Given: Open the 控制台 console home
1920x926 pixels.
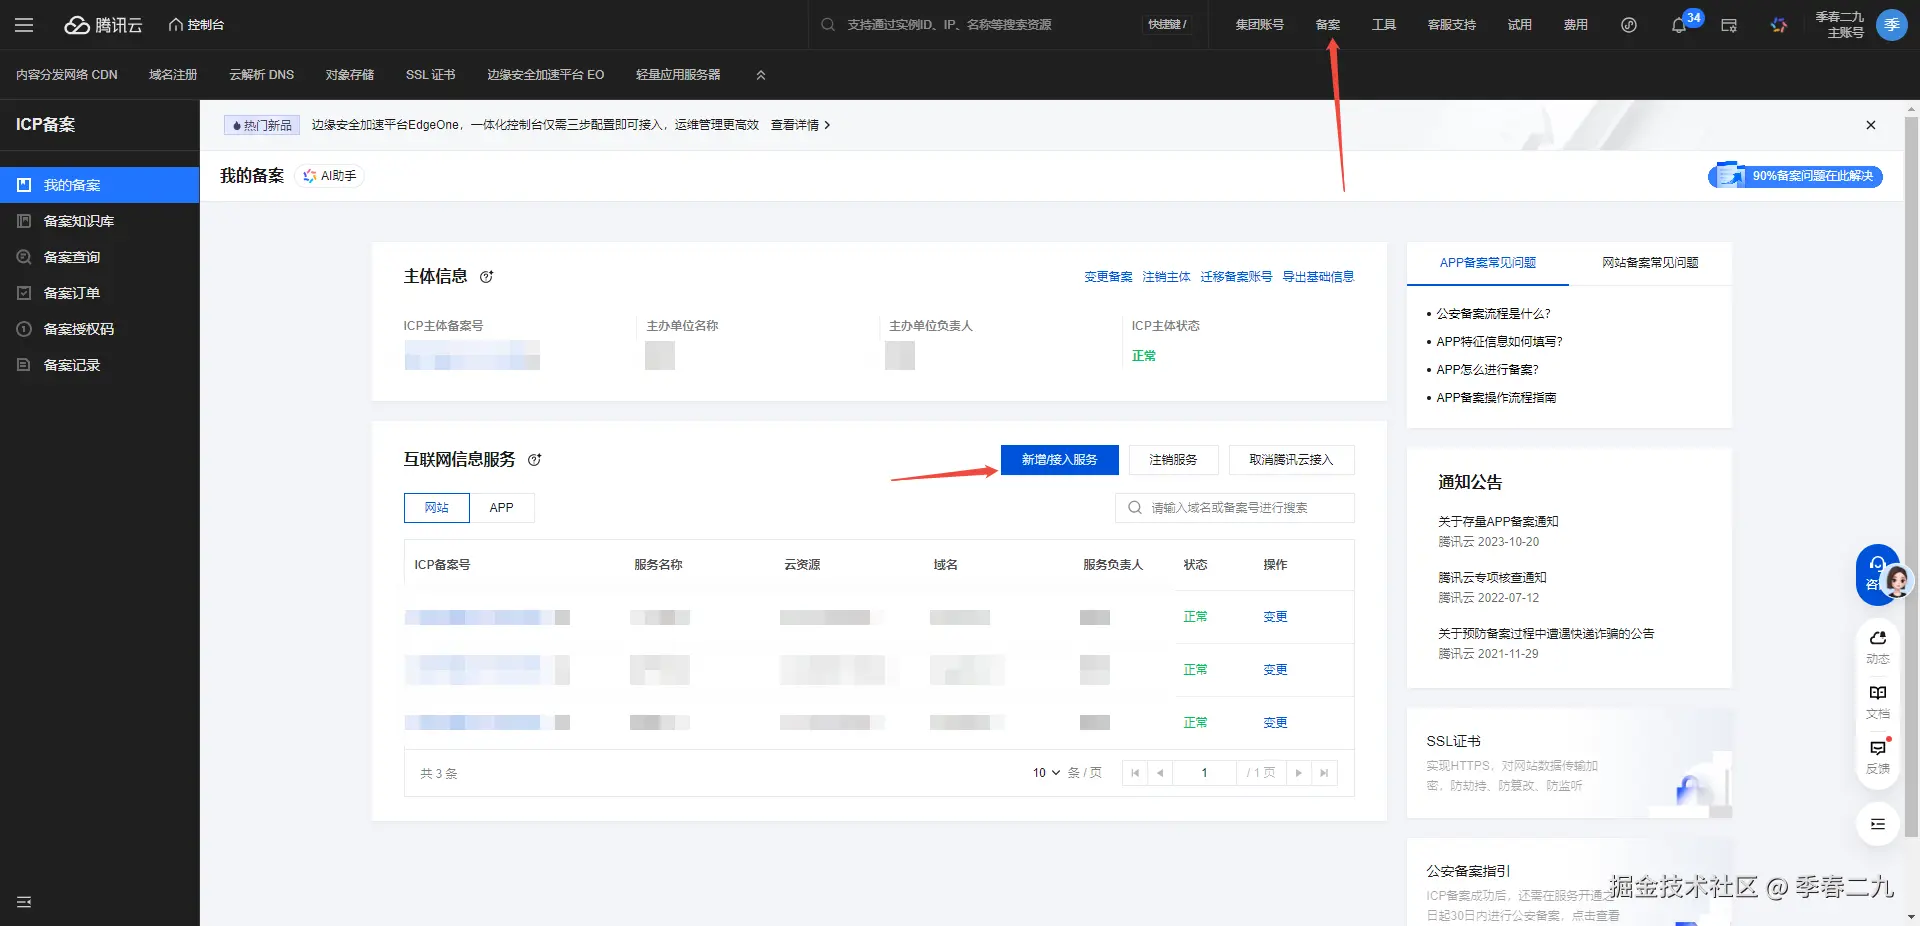Looking at the screenshot, I should pos(196,25).
